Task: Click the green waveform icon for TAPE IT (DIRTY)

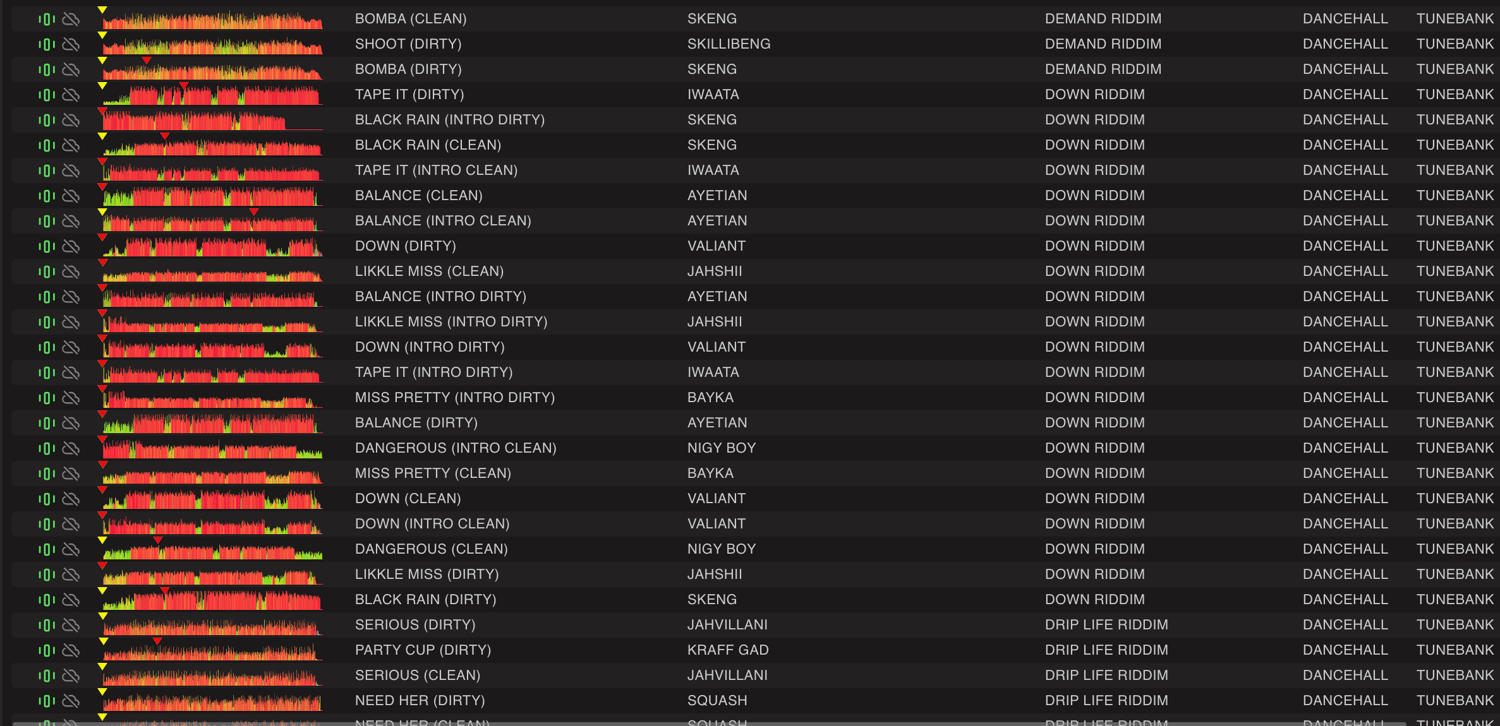Action: (46, 95)
